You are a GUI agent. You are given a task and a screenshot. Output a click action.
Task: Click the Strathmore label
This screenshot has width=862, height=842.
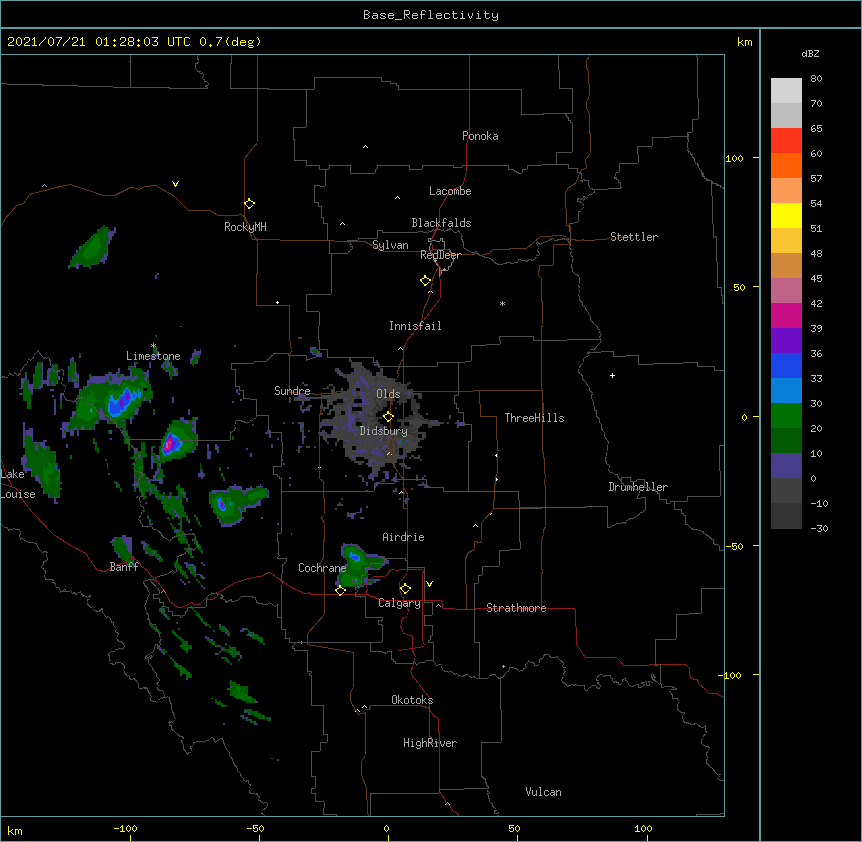click(516, 608)
